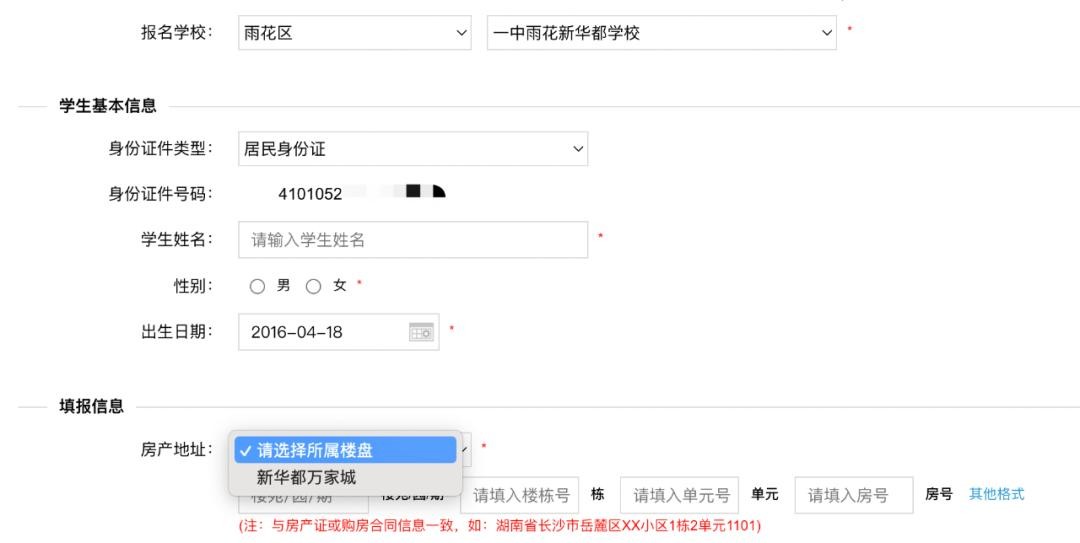Open the calendar picker icon for birth date
The image size is (1080, 543).
point(422,332)
